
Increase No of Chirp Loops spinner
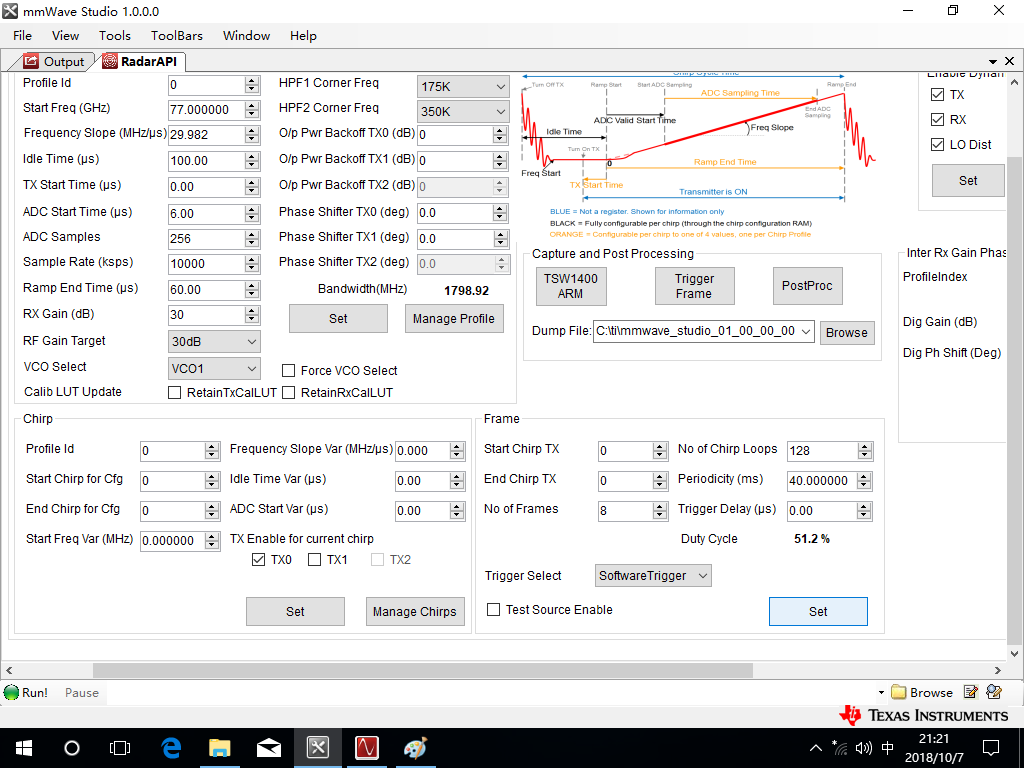tap(865, 447)
